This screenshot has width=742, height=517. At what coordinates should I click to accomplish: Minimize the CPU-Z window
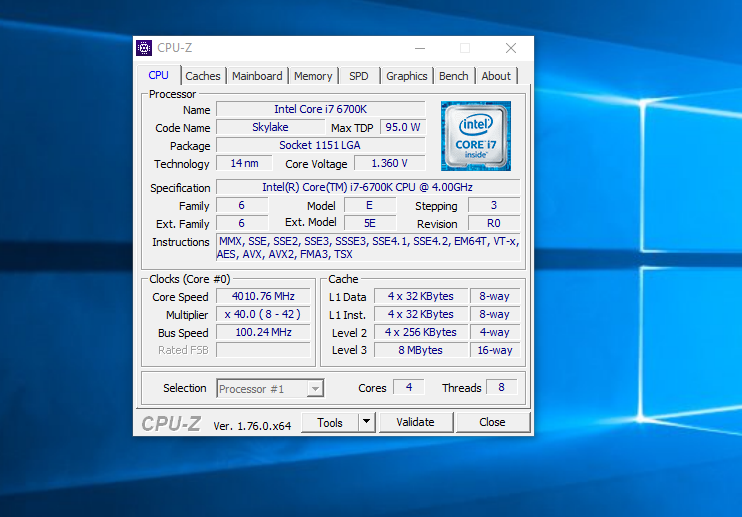(420, 48)
